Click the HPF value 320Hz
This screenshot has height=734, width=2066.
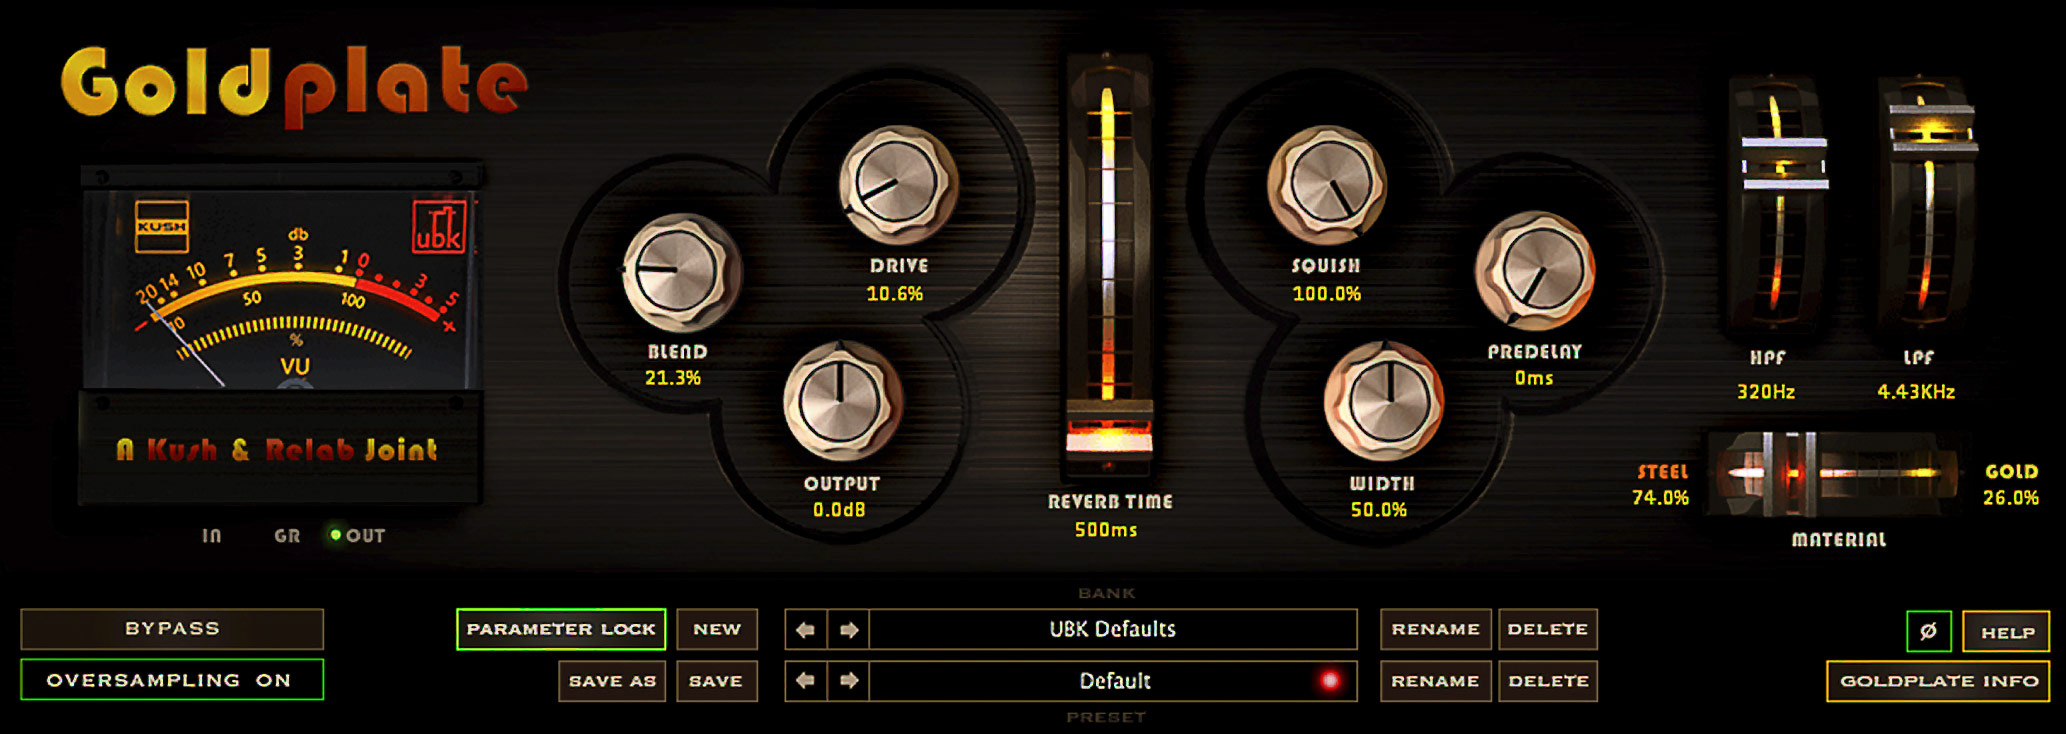pyautogui.click(x=1766, y=392)
